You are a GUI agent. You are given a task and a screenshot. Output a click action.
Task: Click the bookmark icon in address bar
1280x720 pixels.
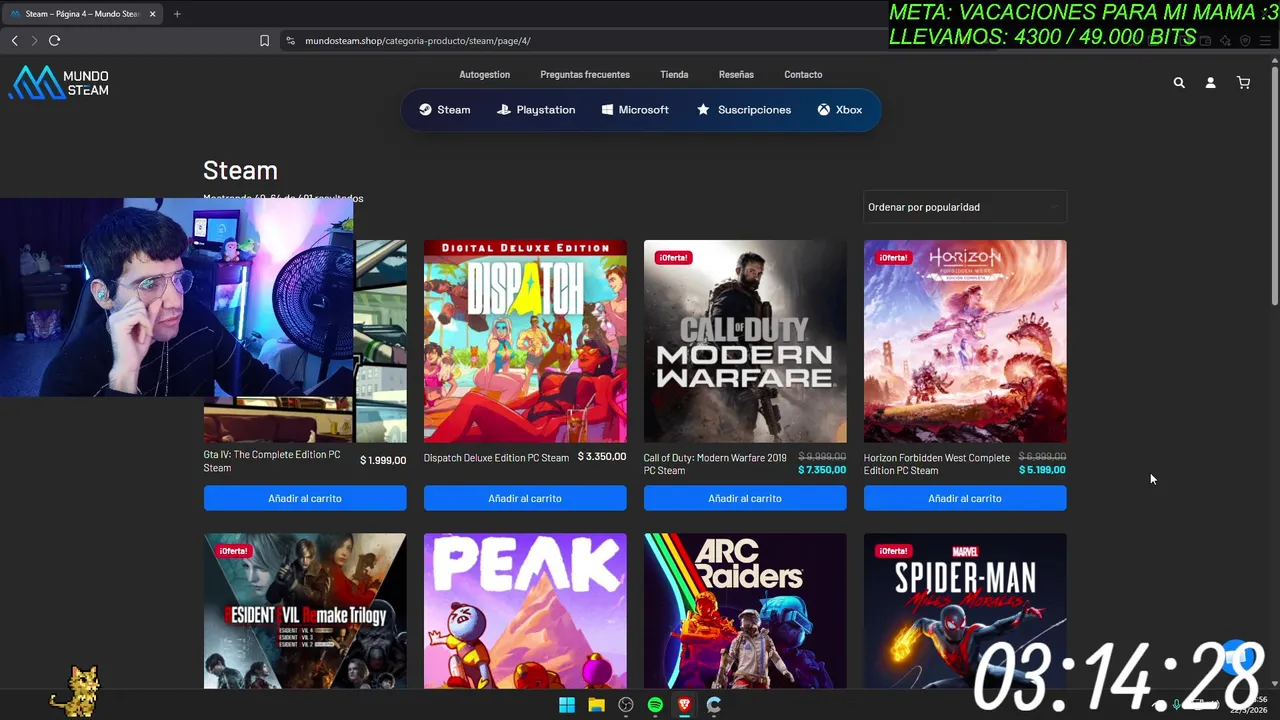(x=264, y=41)
